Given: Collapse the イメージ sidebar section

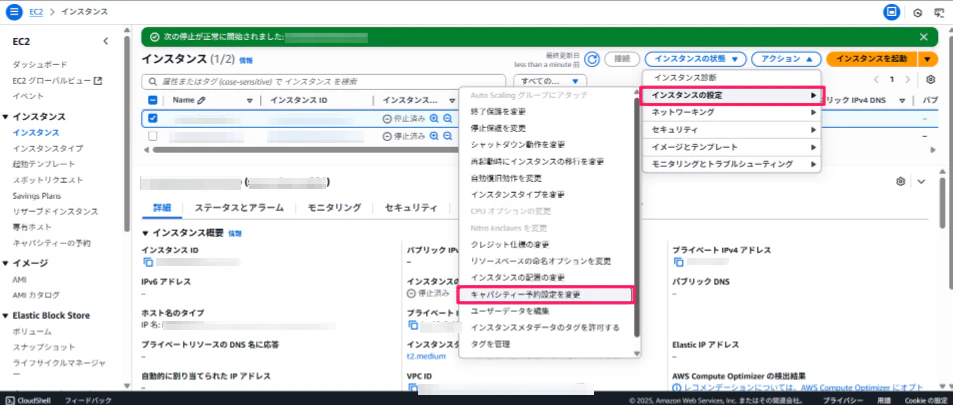Looking at the screenshot, I should pyautogui.click(x=6, y=263).
